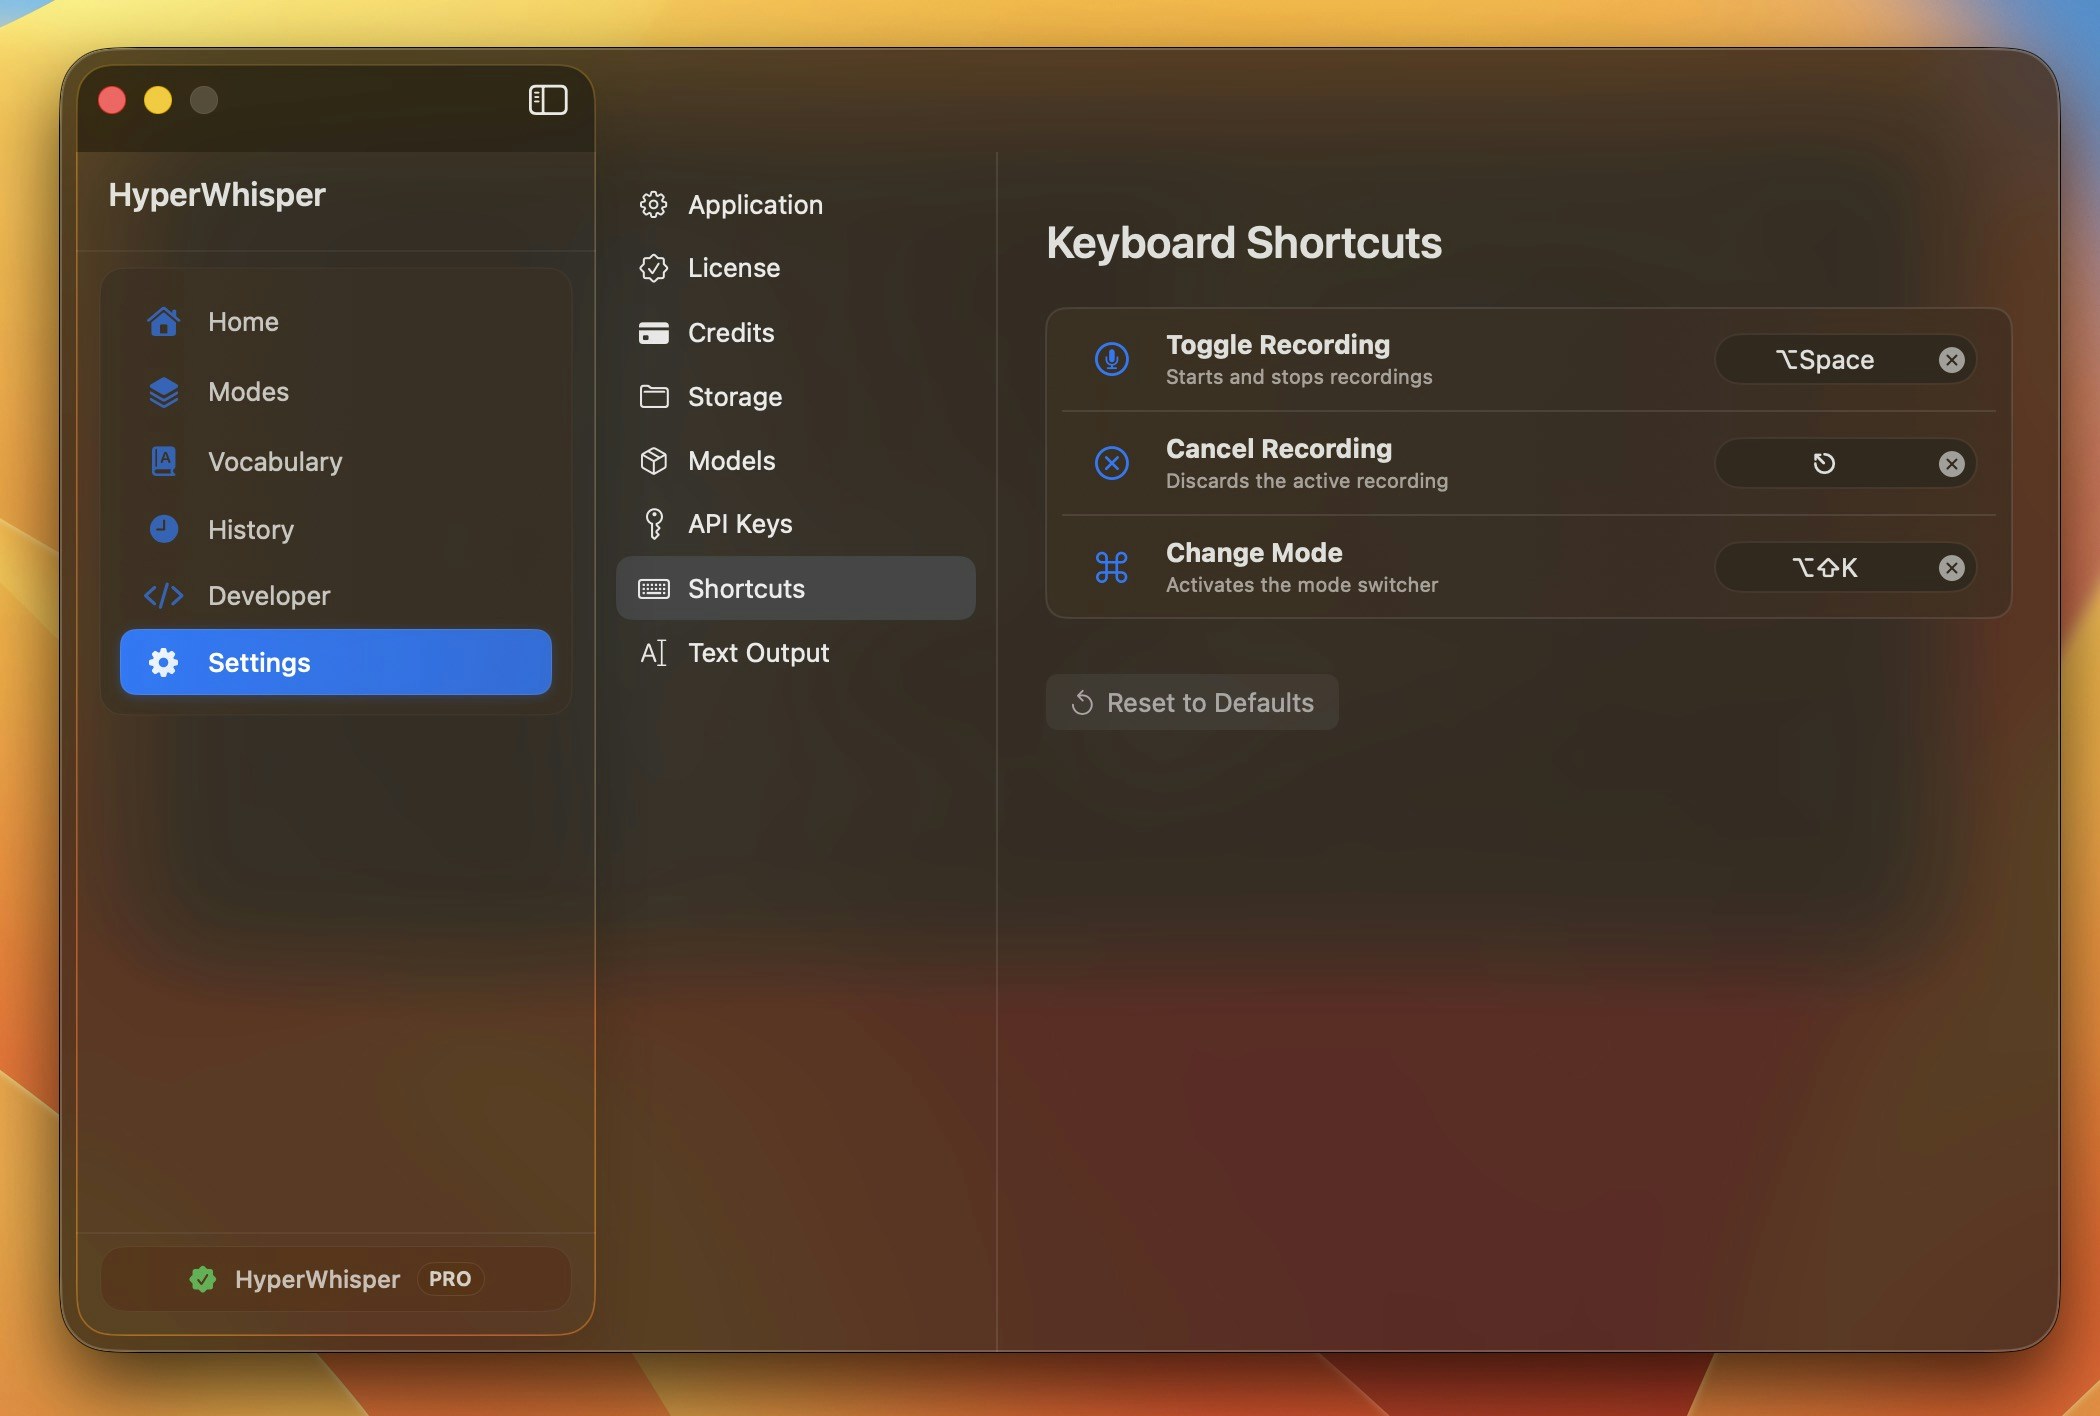Click the Vocabulary book icon

coord(163,461)
